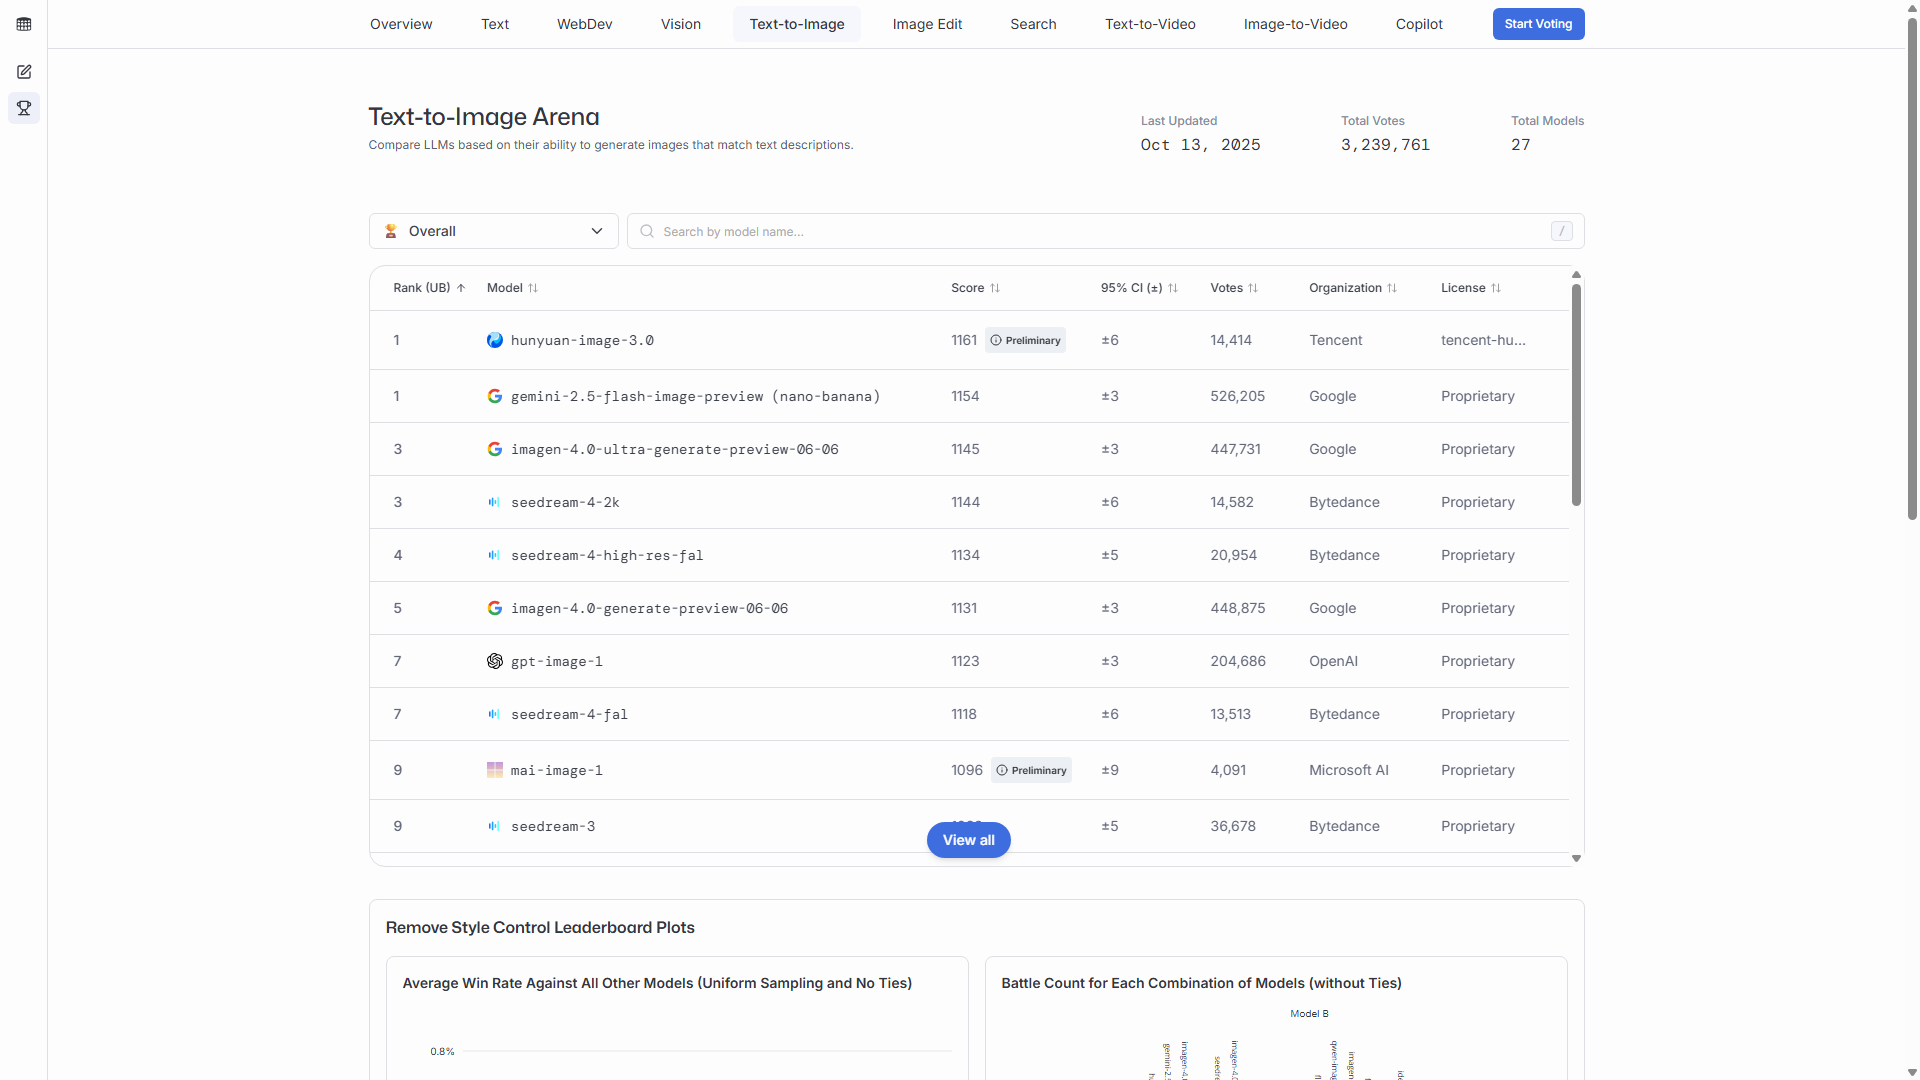This screenshot has width=1920, height=1080.
Task: Open the Overall category dropdown
Action: 494,231
